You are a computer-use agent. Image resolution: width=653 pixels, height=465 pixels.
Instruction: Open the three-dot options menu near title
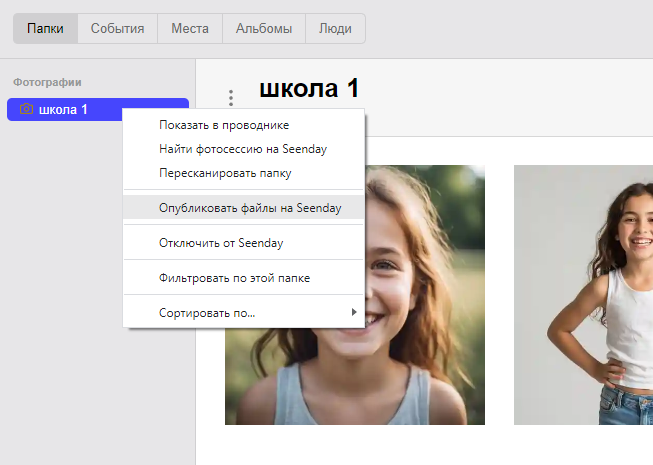pos(231,98)
